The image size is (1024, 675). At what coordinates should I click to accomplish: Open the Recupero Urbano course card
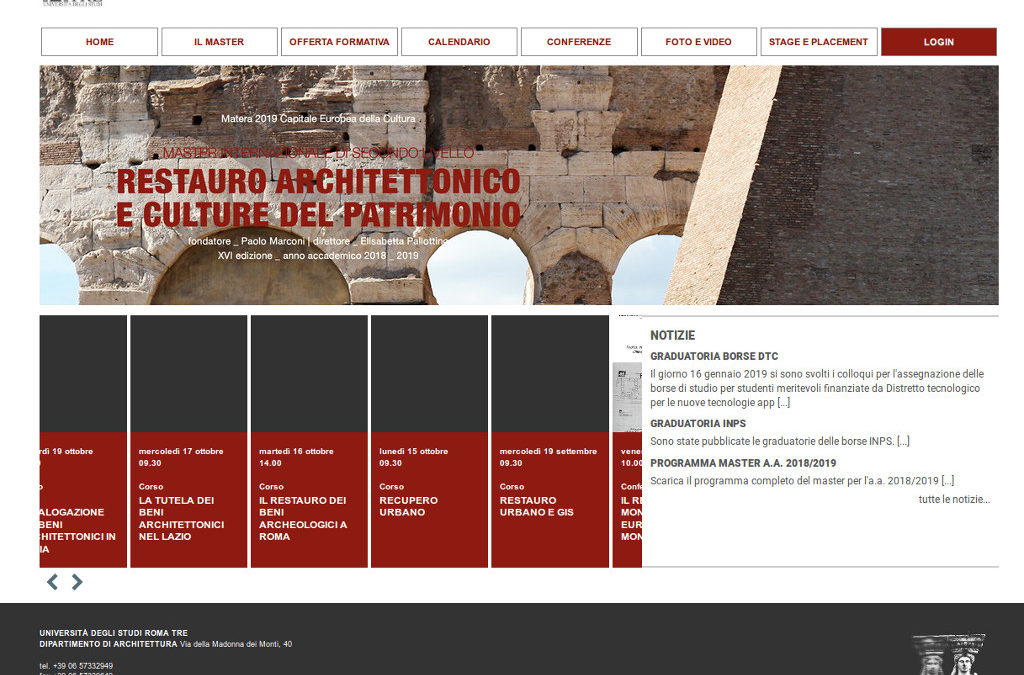click(429, 441)
